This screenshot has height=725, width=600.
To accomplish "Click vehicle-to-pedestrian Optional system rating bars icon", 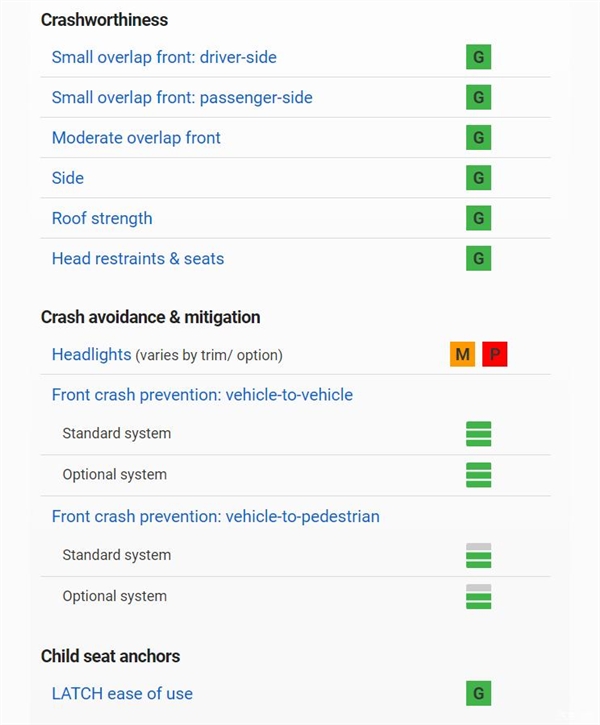I will (478, 596).
